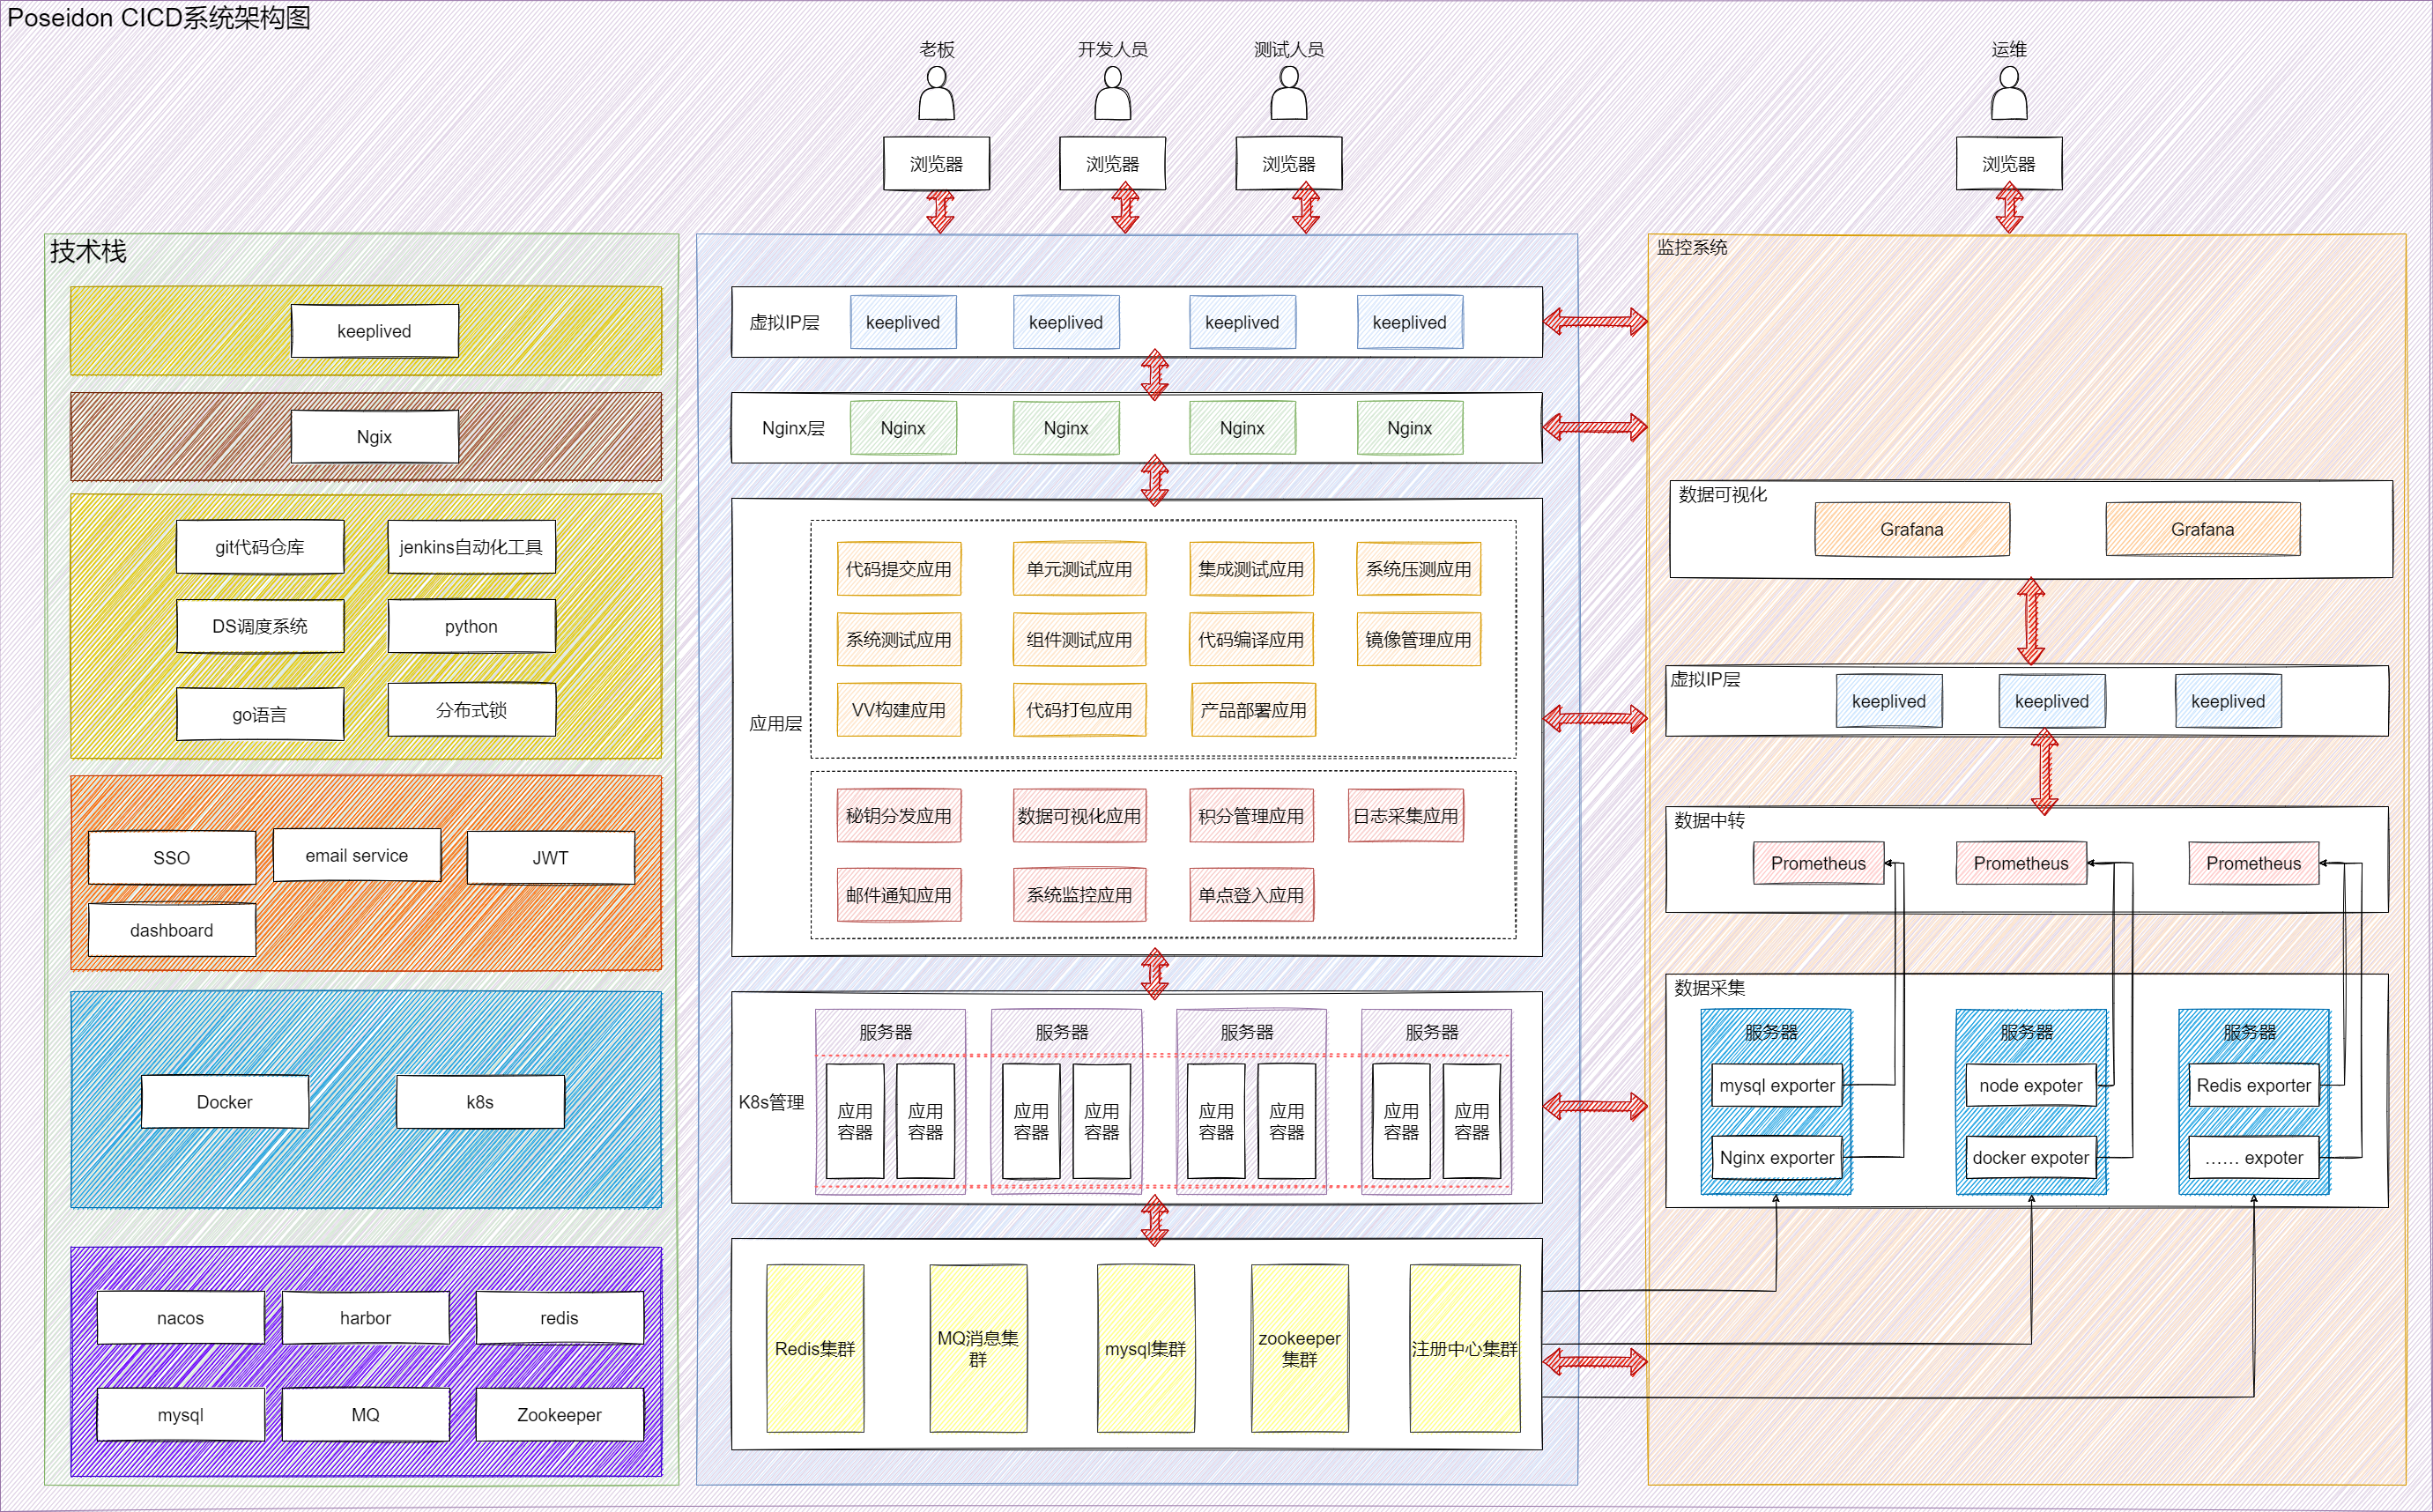Click the 老板 浏览器 box
Screen dimensions: 2433x1512
click(x=936, y=164)
